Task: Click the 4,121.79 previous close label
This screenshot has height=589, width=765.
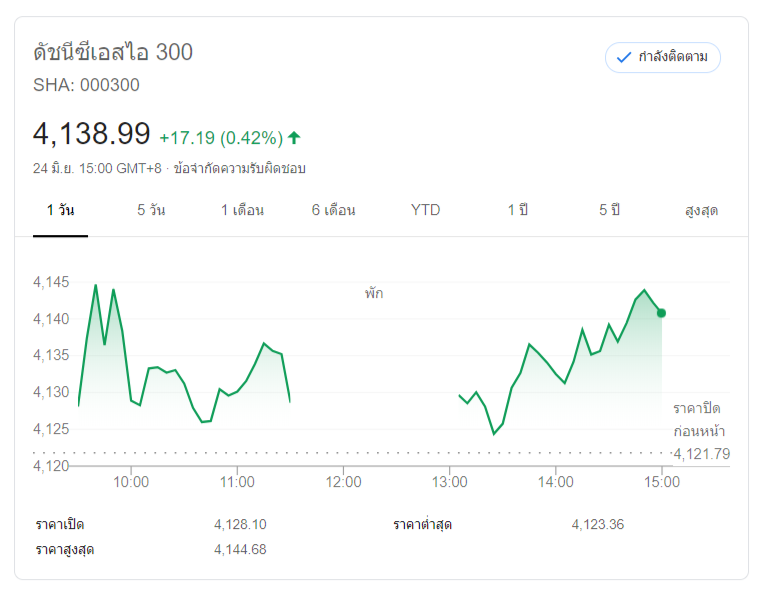Action: point(701,455)
